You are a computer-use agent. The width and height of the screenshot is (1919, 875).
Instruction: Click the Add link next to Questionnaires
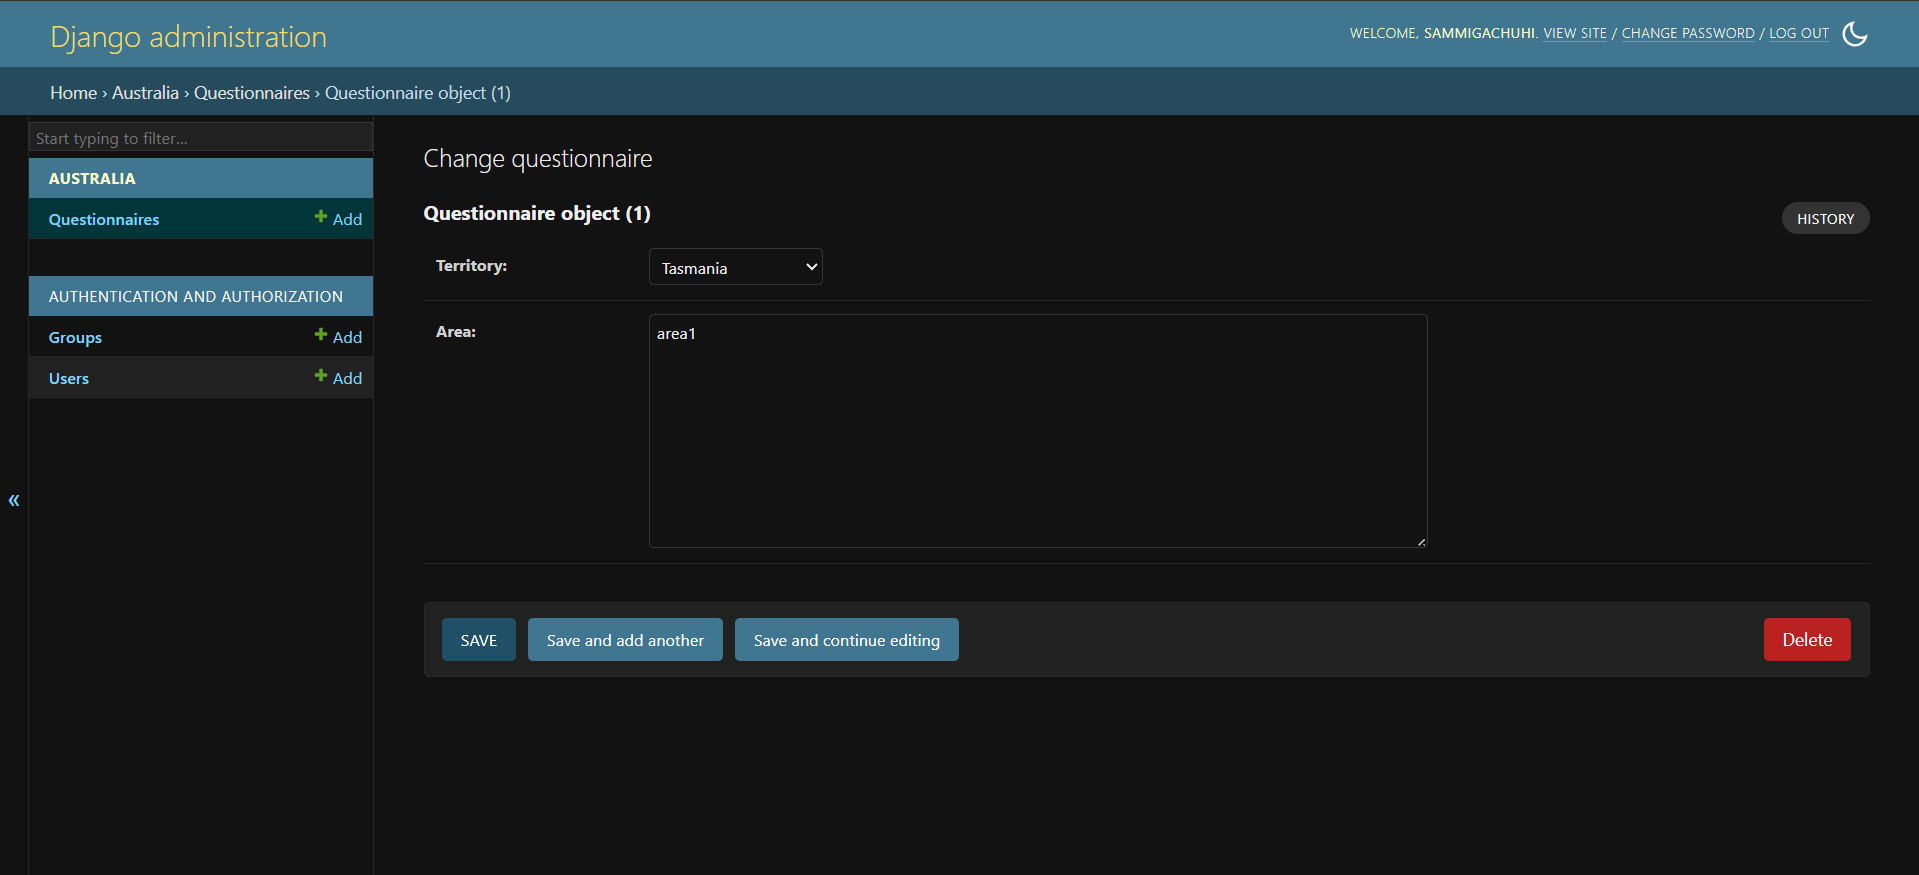(339, 219)
